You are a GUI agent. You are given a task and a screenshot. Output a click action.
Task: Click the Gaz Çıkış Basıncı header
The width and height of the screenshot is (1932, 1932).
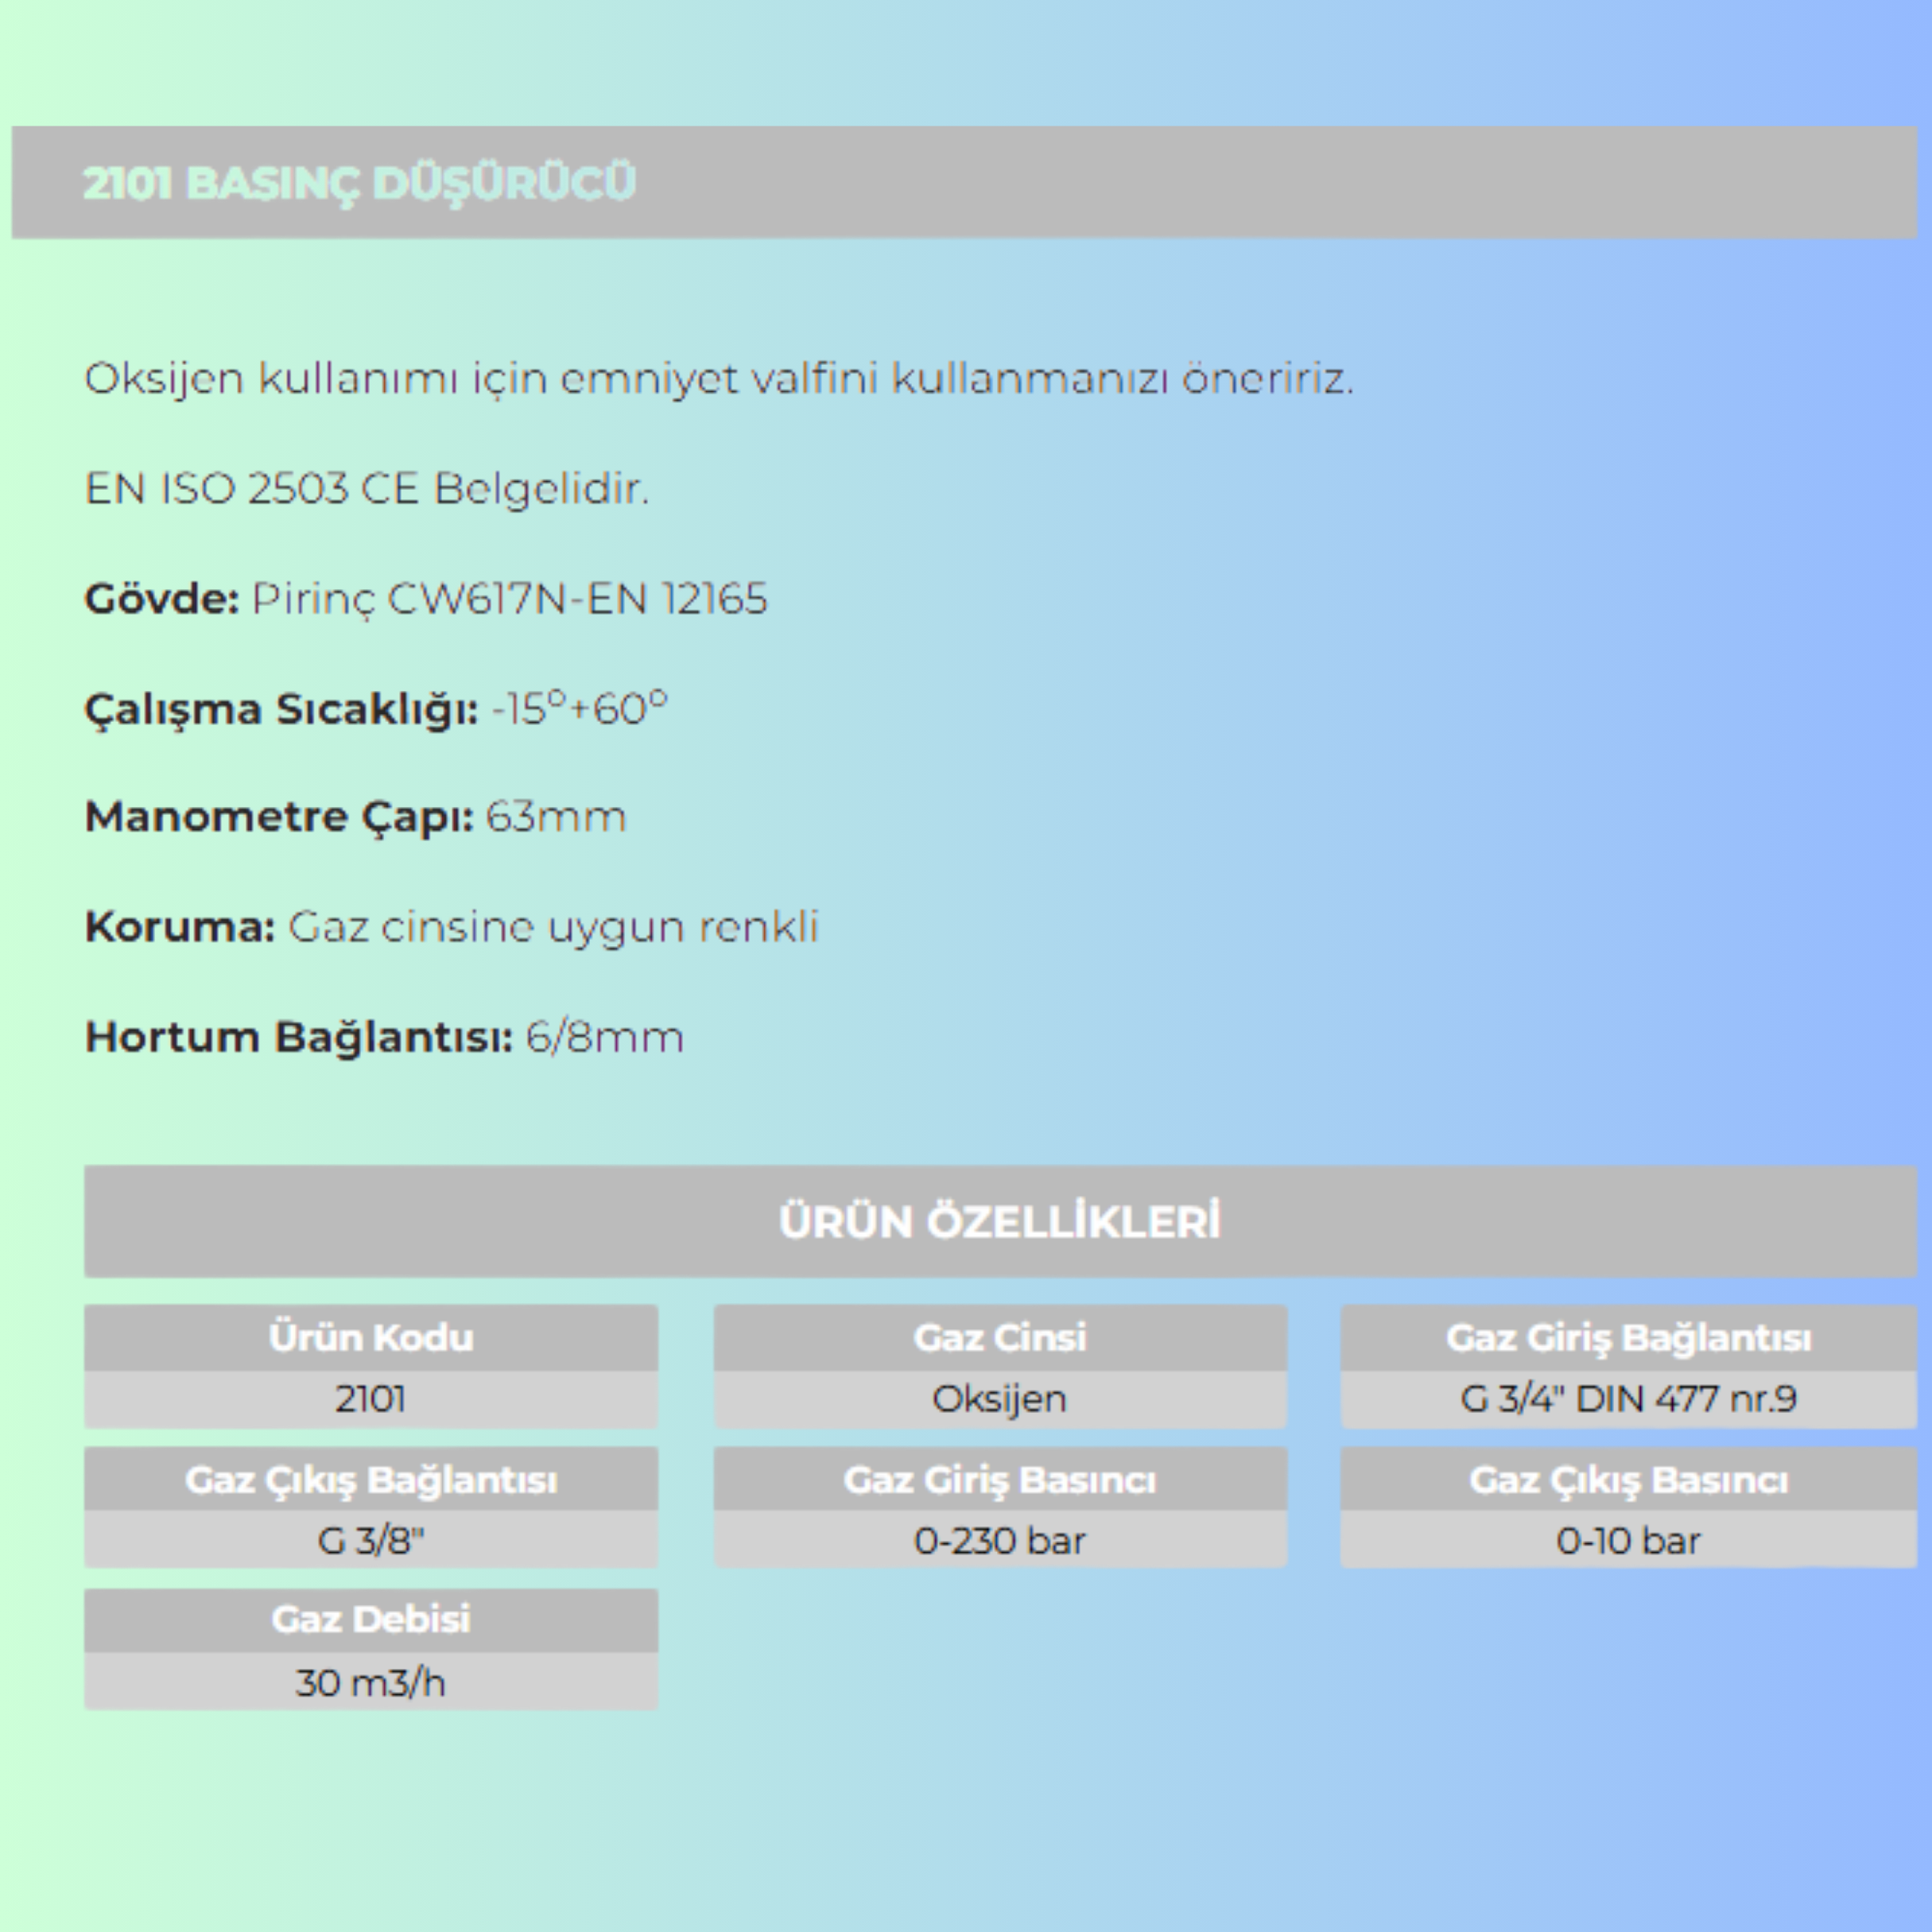coord(1628,1479)
